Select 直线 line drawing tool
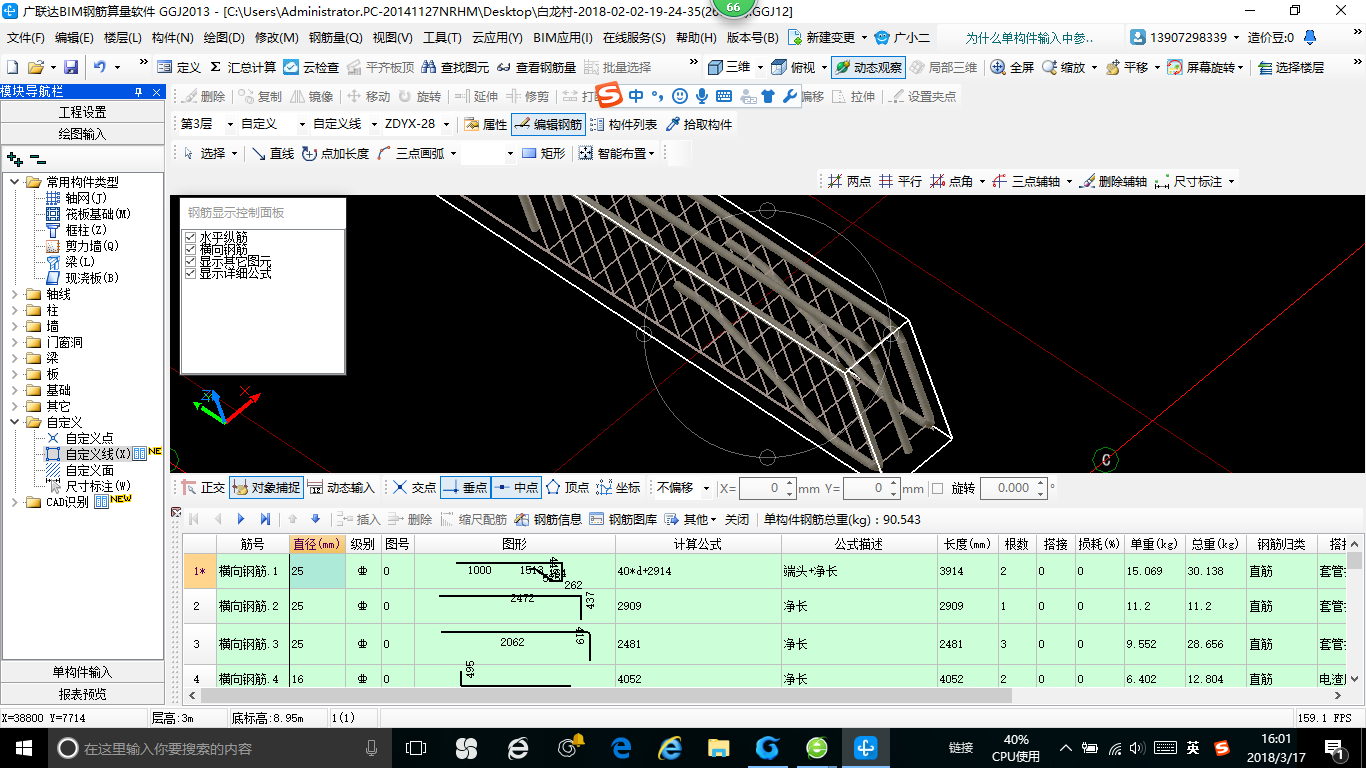The width and height of the screenshot is (1366, 768). click(x=272, y=153)
